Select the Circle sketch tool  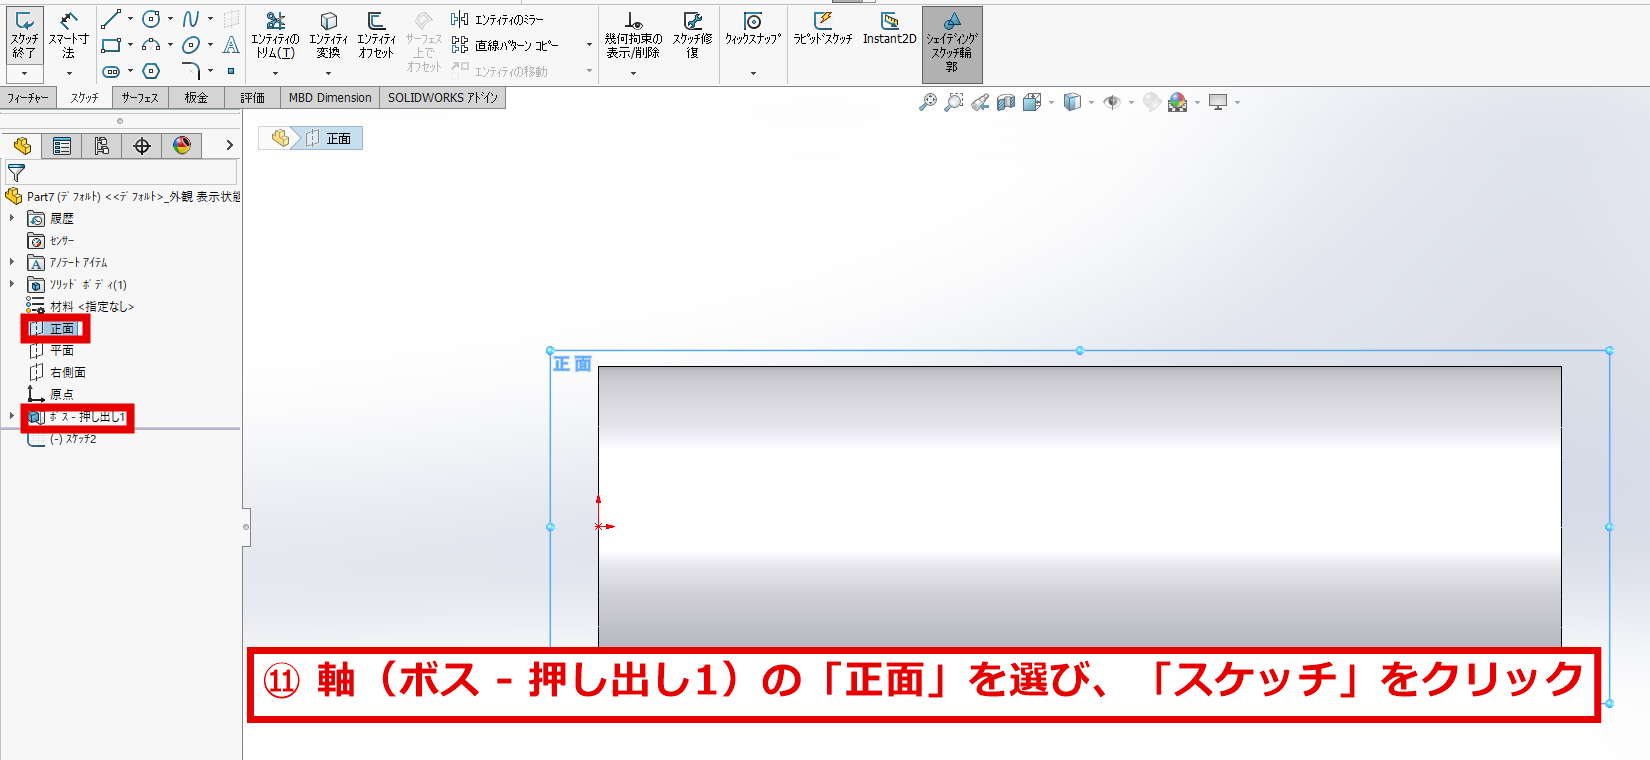click(x=151, y=19)
